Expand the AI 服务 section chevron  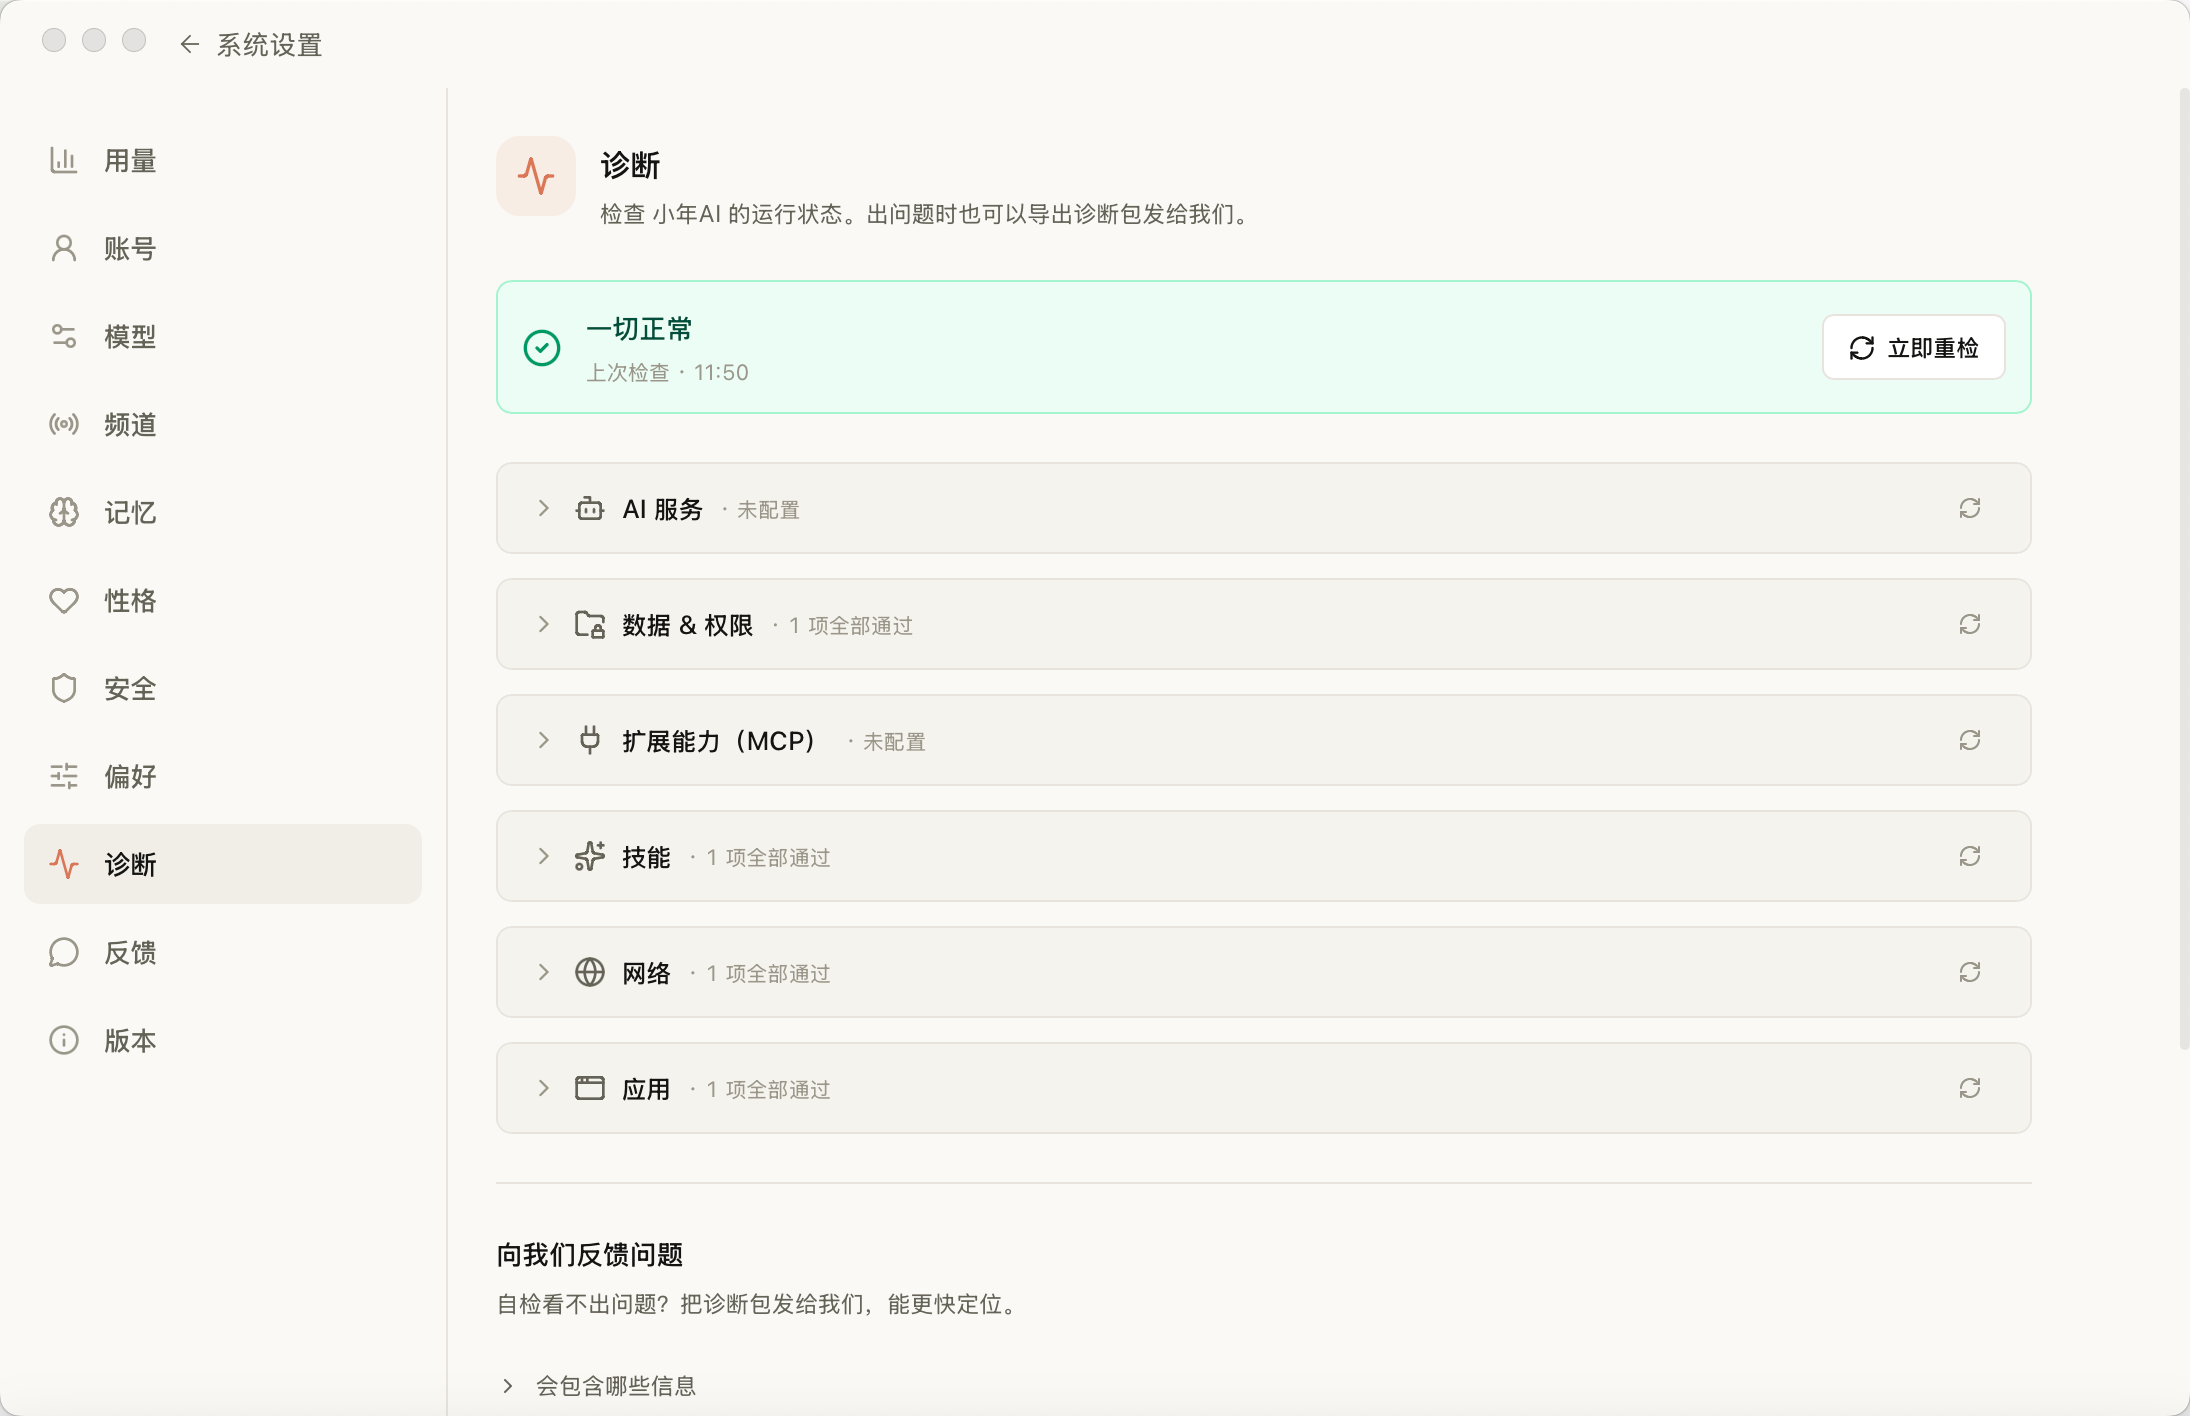[544, 508]
